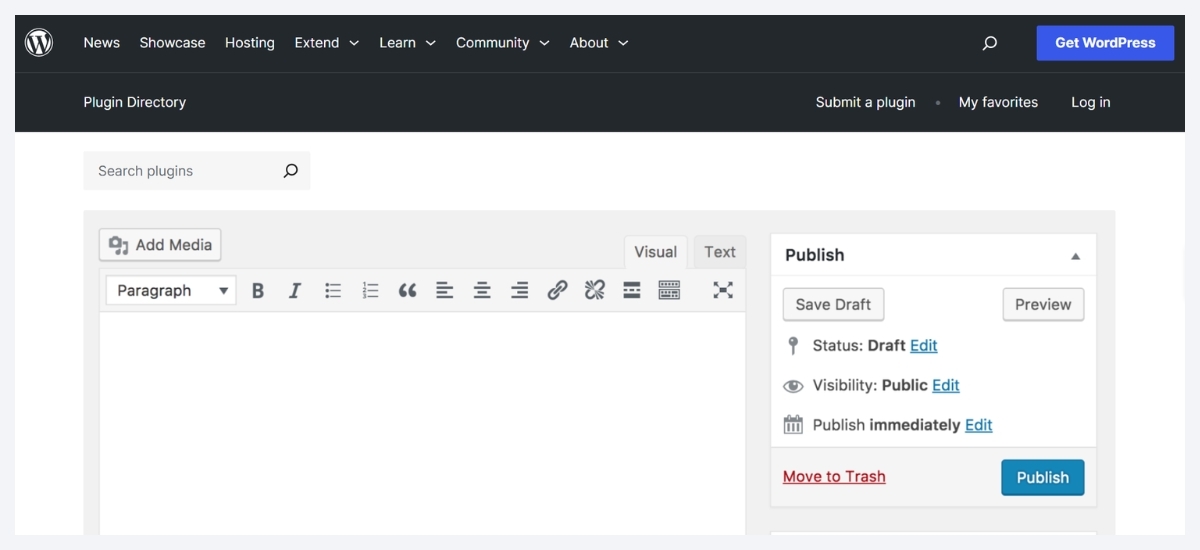Click the status pin icon

click(x=793, y=346)
